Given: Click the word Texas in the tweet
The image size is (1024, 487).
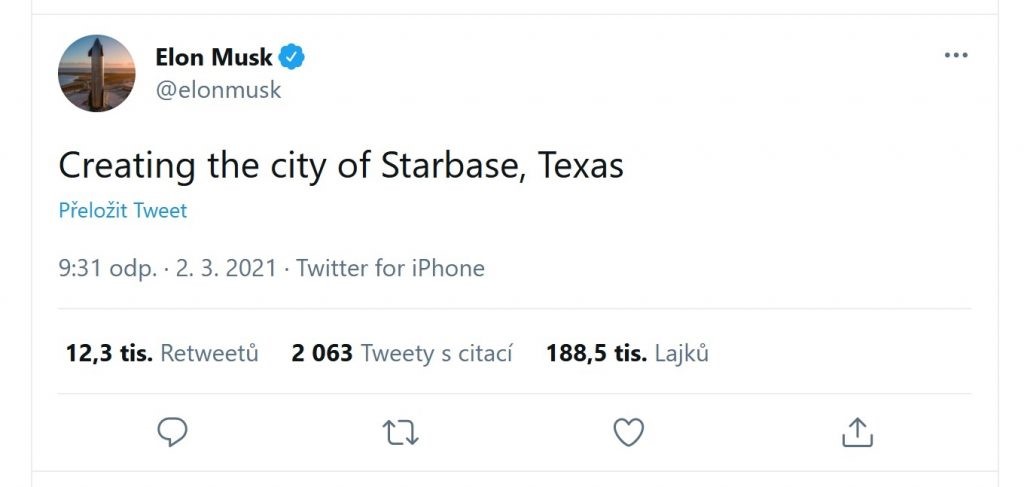Looking at the screenshot, I should click(x=581, y=165).
